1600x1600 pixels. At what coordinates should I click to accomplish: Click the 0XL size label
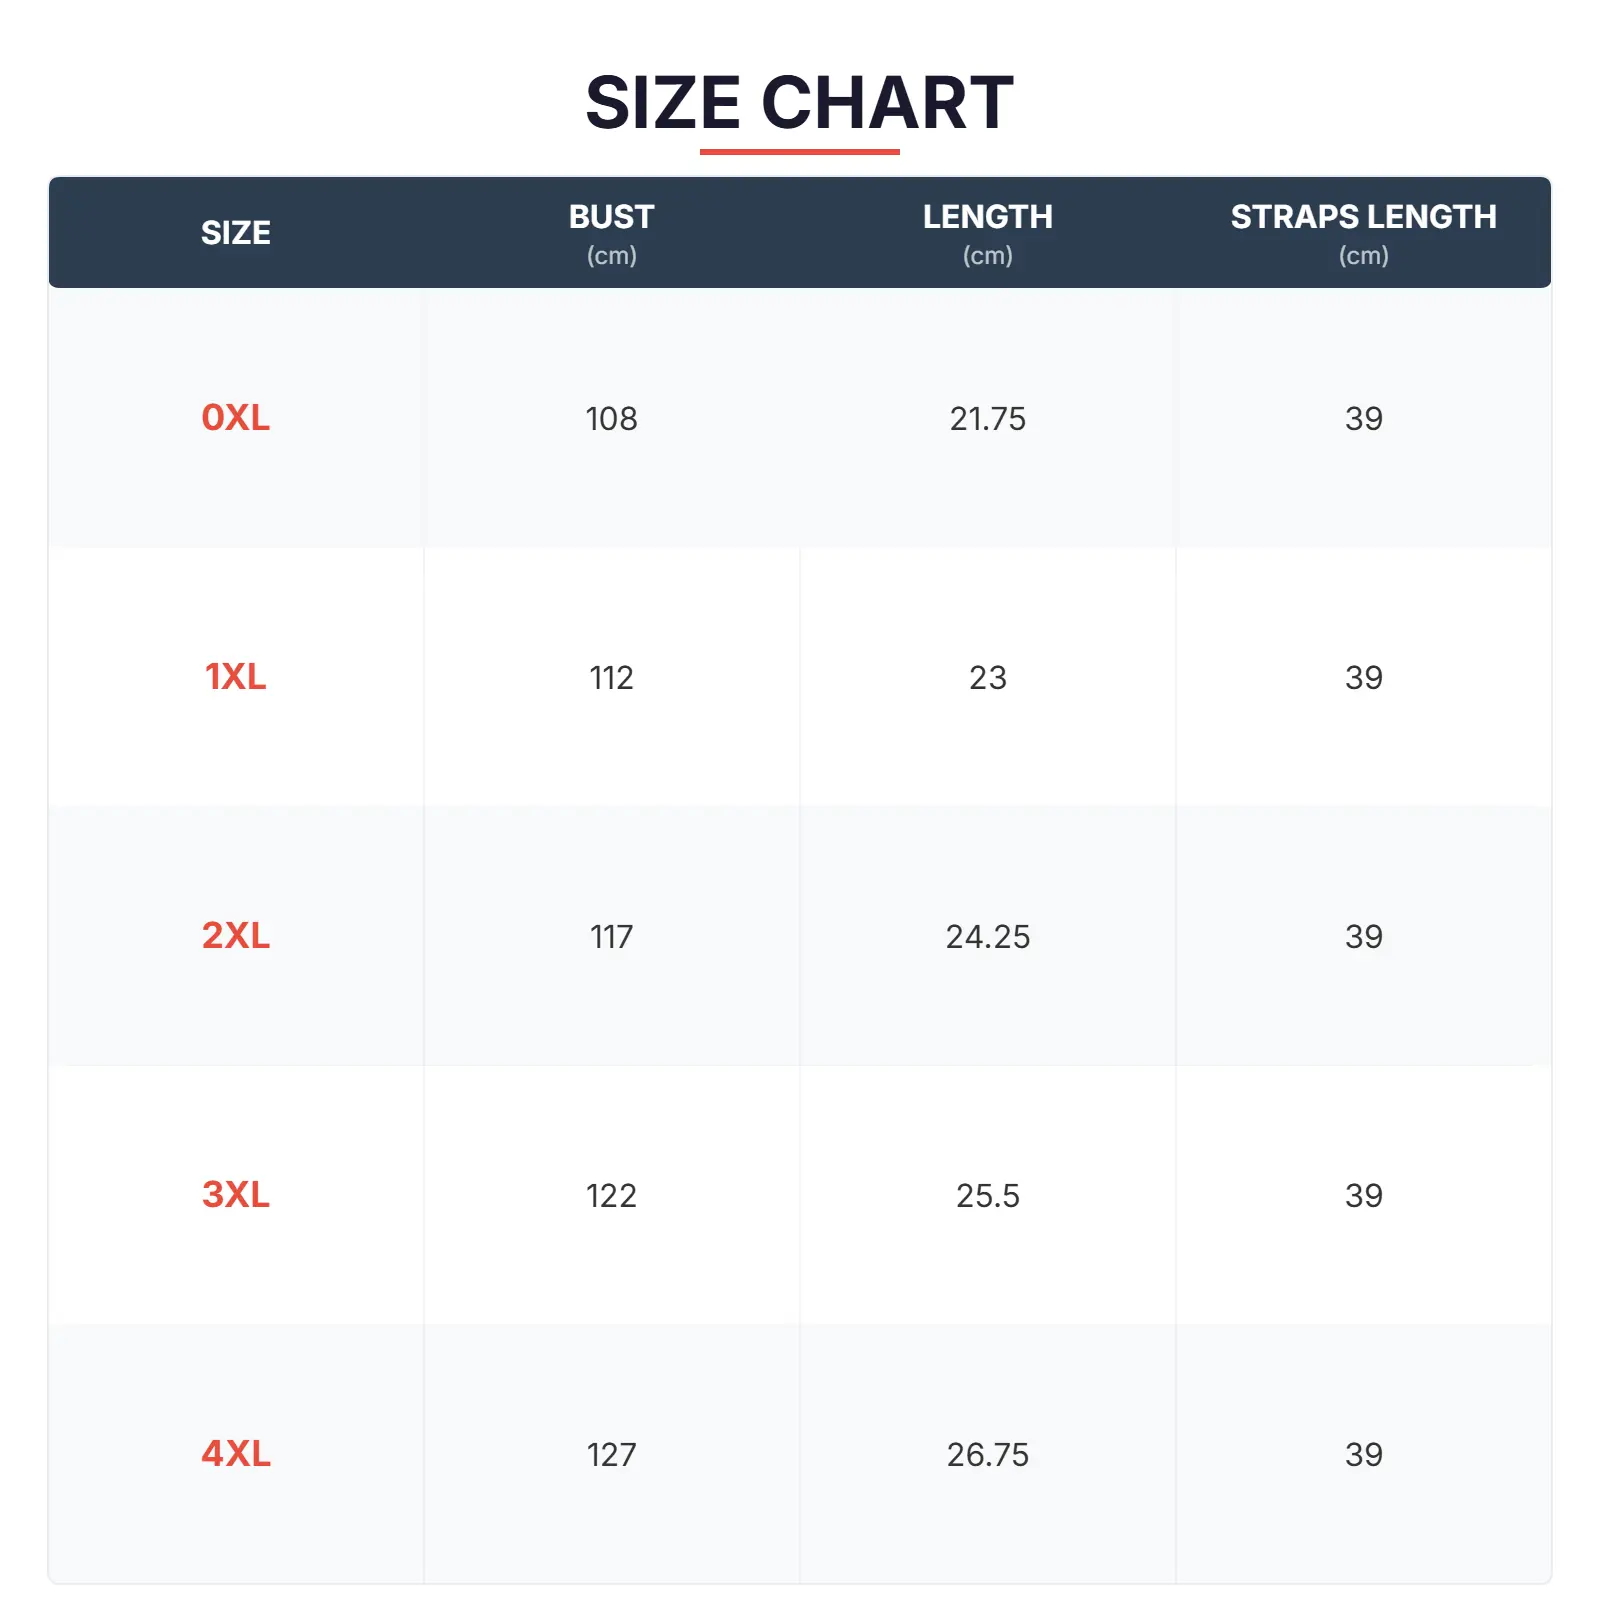pos(236,418)
